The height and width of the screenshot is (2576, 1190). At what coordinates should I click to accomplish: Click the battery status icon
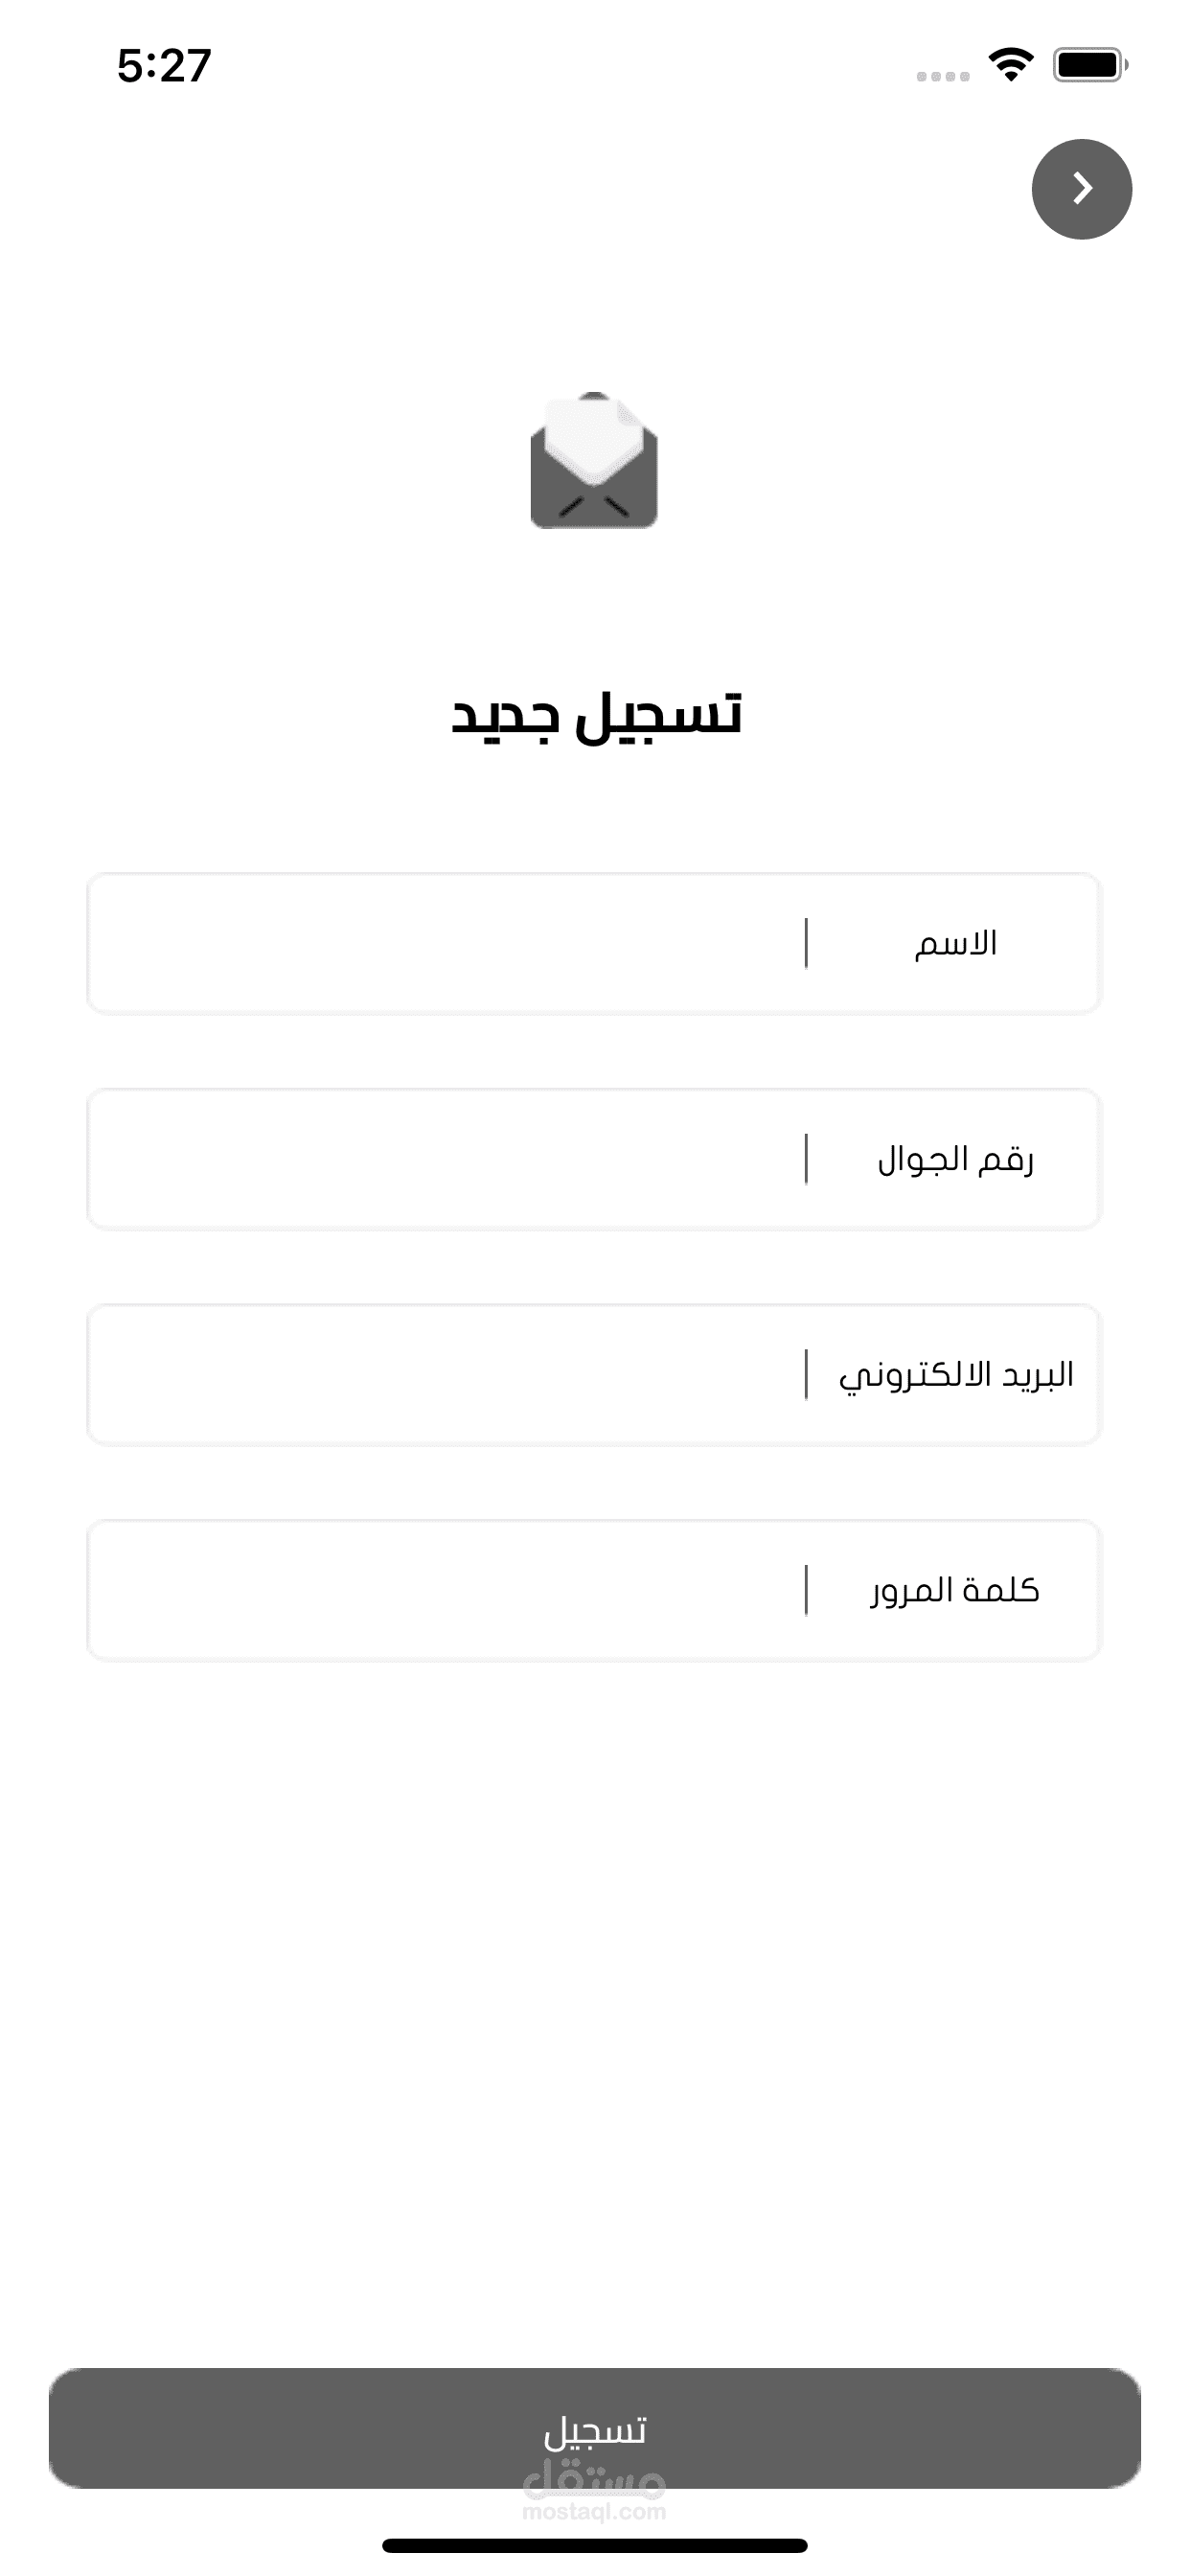pyautogui.click(x=1089, y=65)
